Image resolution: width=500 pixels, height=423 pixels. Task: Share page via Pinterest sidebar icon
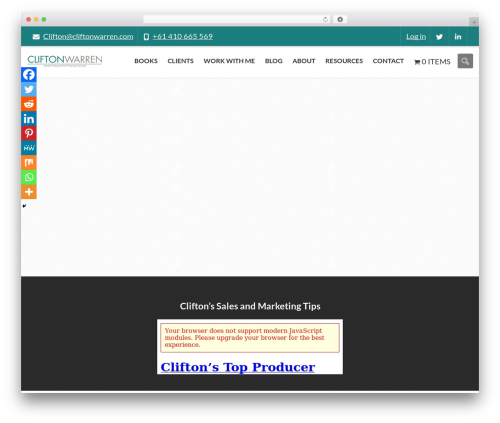point(29,133)
